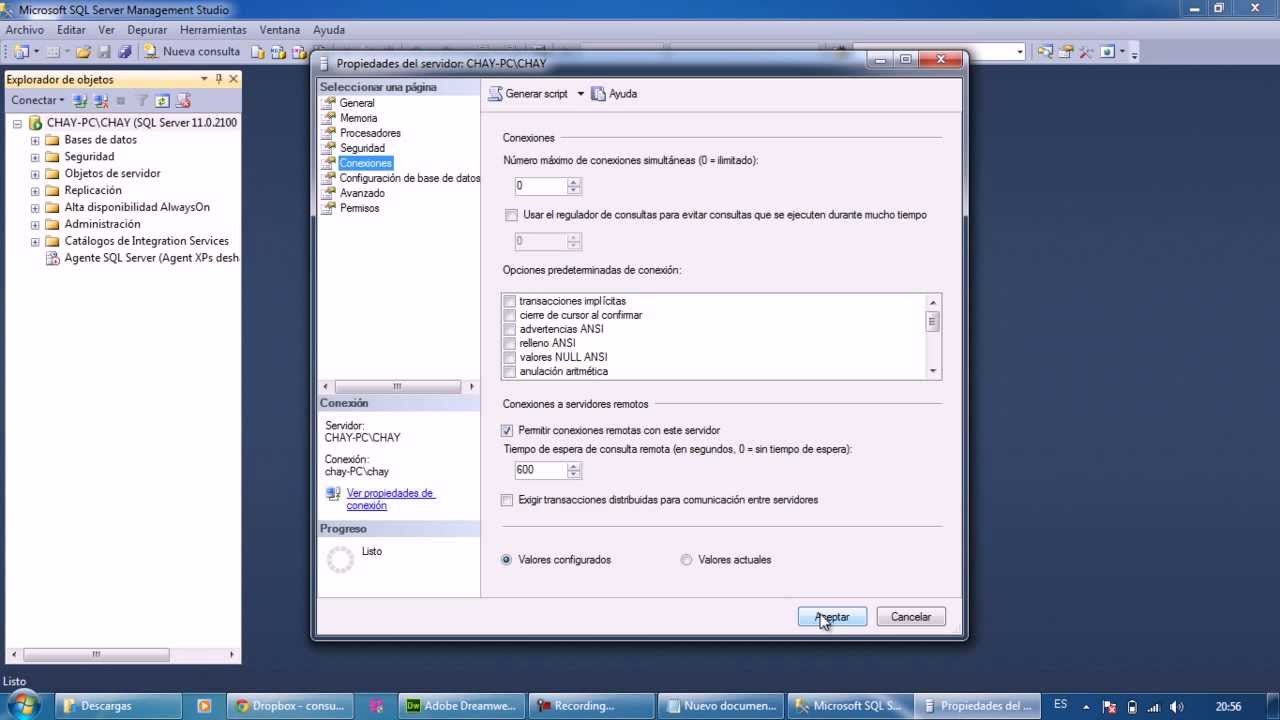Expand the Replicación node
The image size is (1280, 720).
pos(35,191)
